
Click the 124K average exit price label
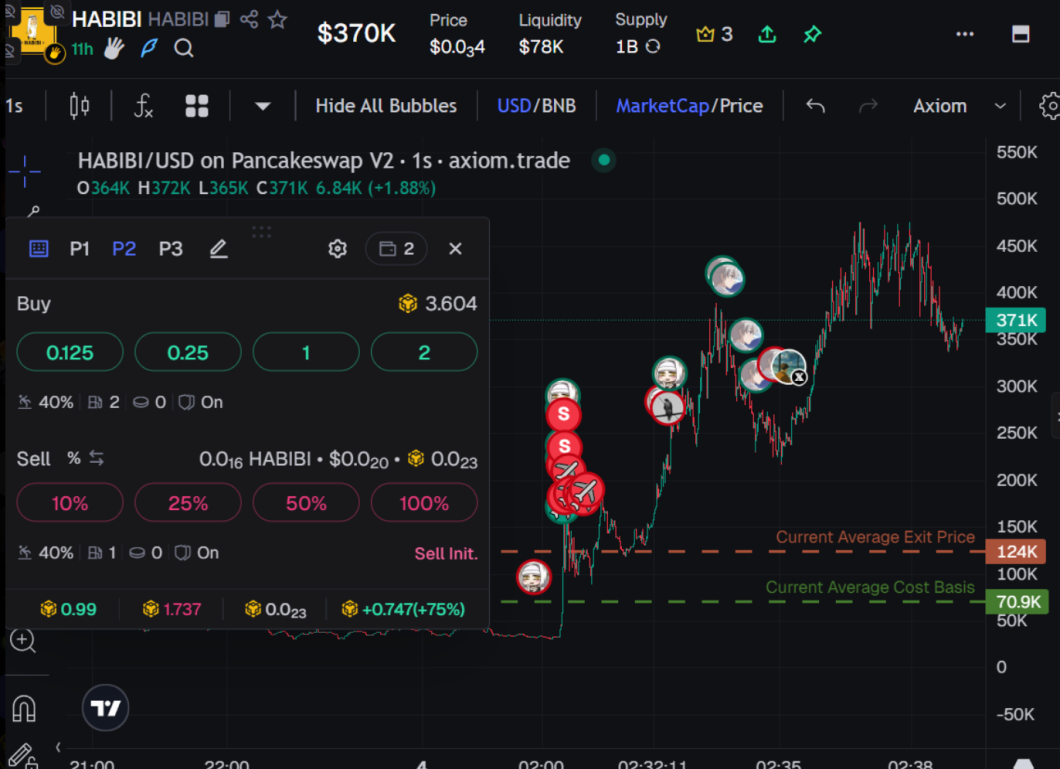1015,551
